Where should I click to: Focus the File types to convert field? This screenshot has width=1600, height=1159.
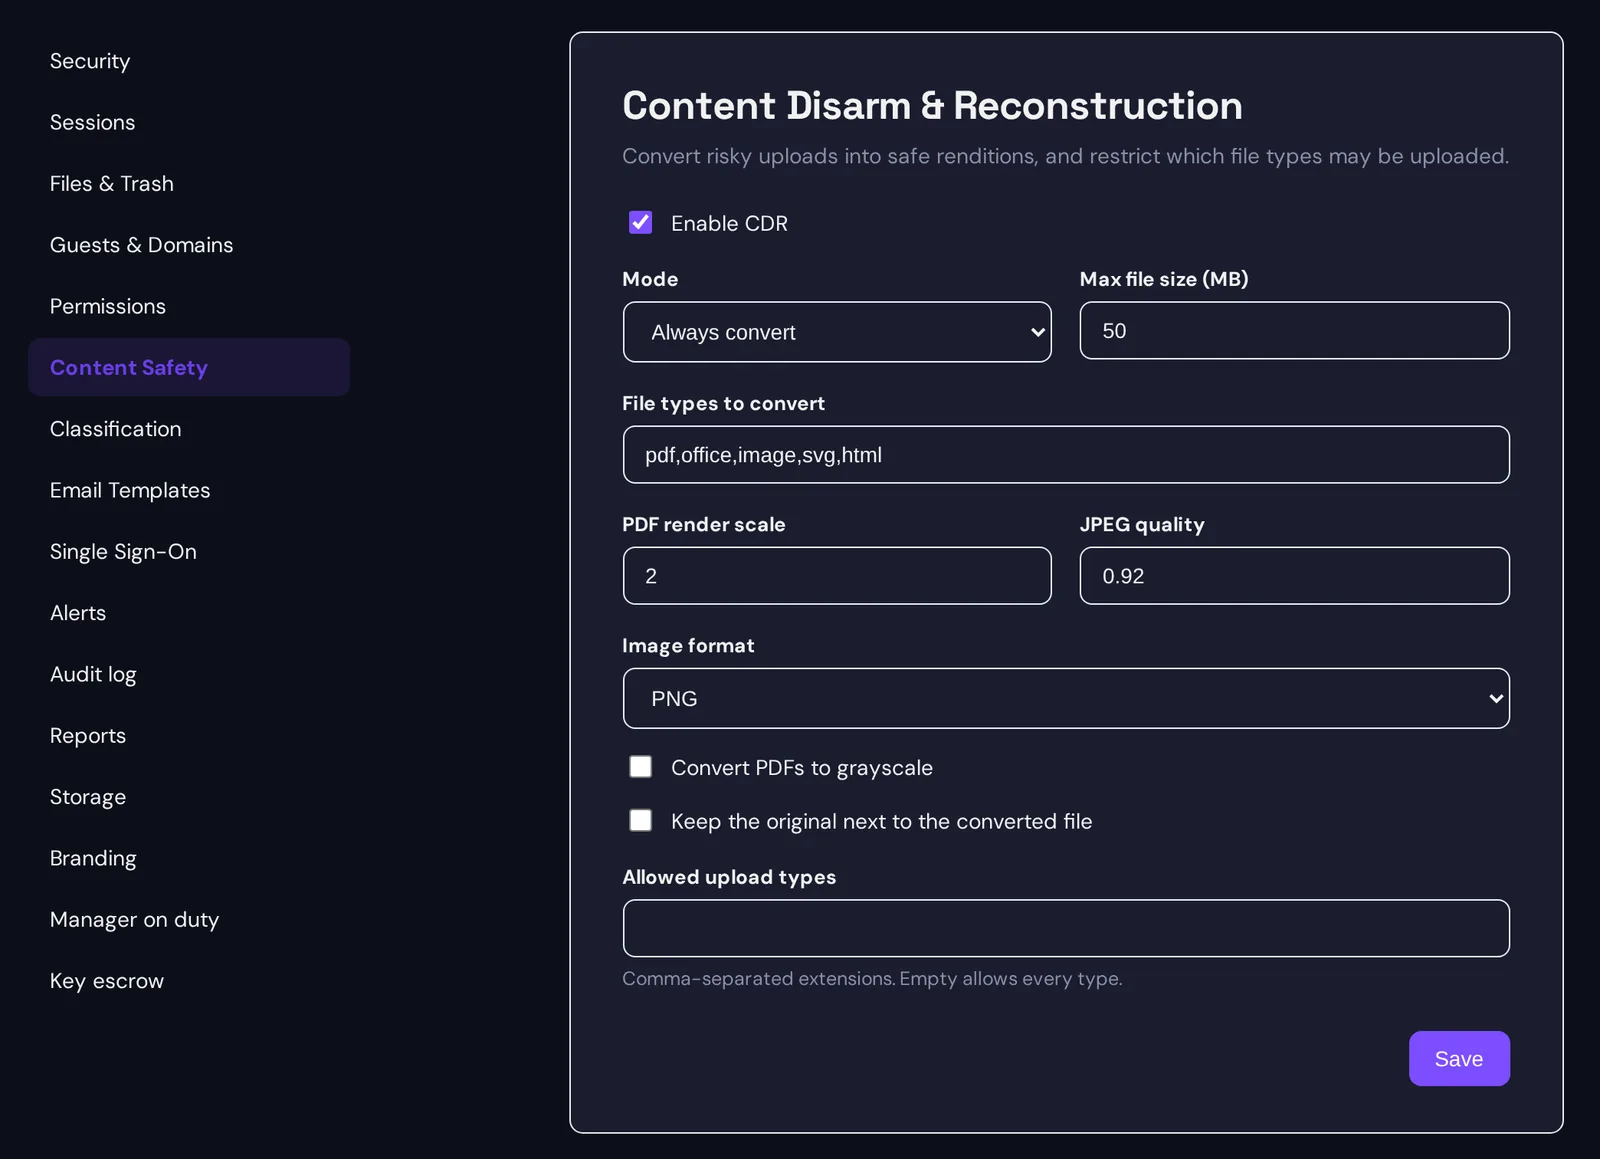[x=1066, y=455]
